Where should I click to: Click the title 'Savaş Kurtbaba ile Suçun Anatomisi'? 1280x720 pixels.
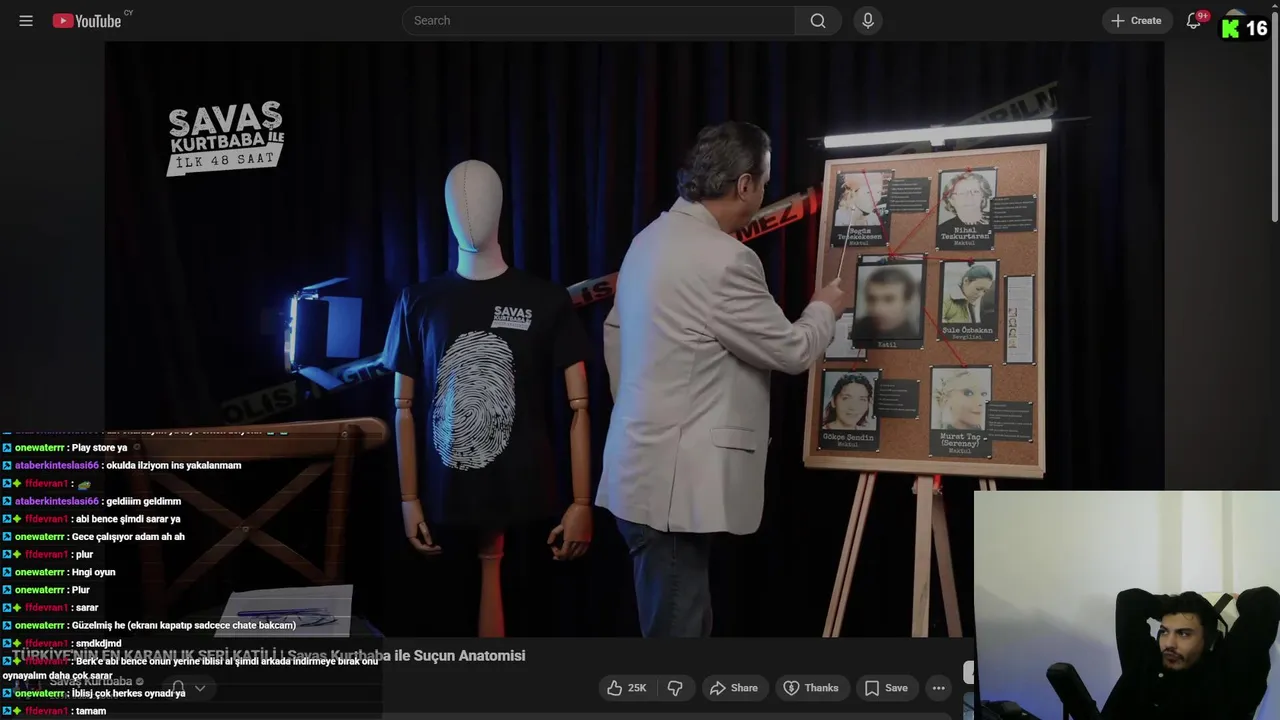click(x=406, y=656)
